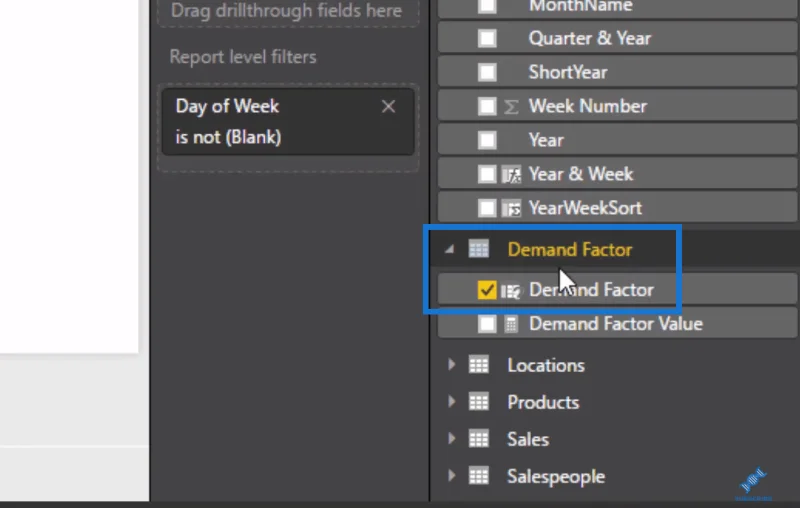Expand the Salespeople table
Screen dimensions: 800x508
coord(452,475)
